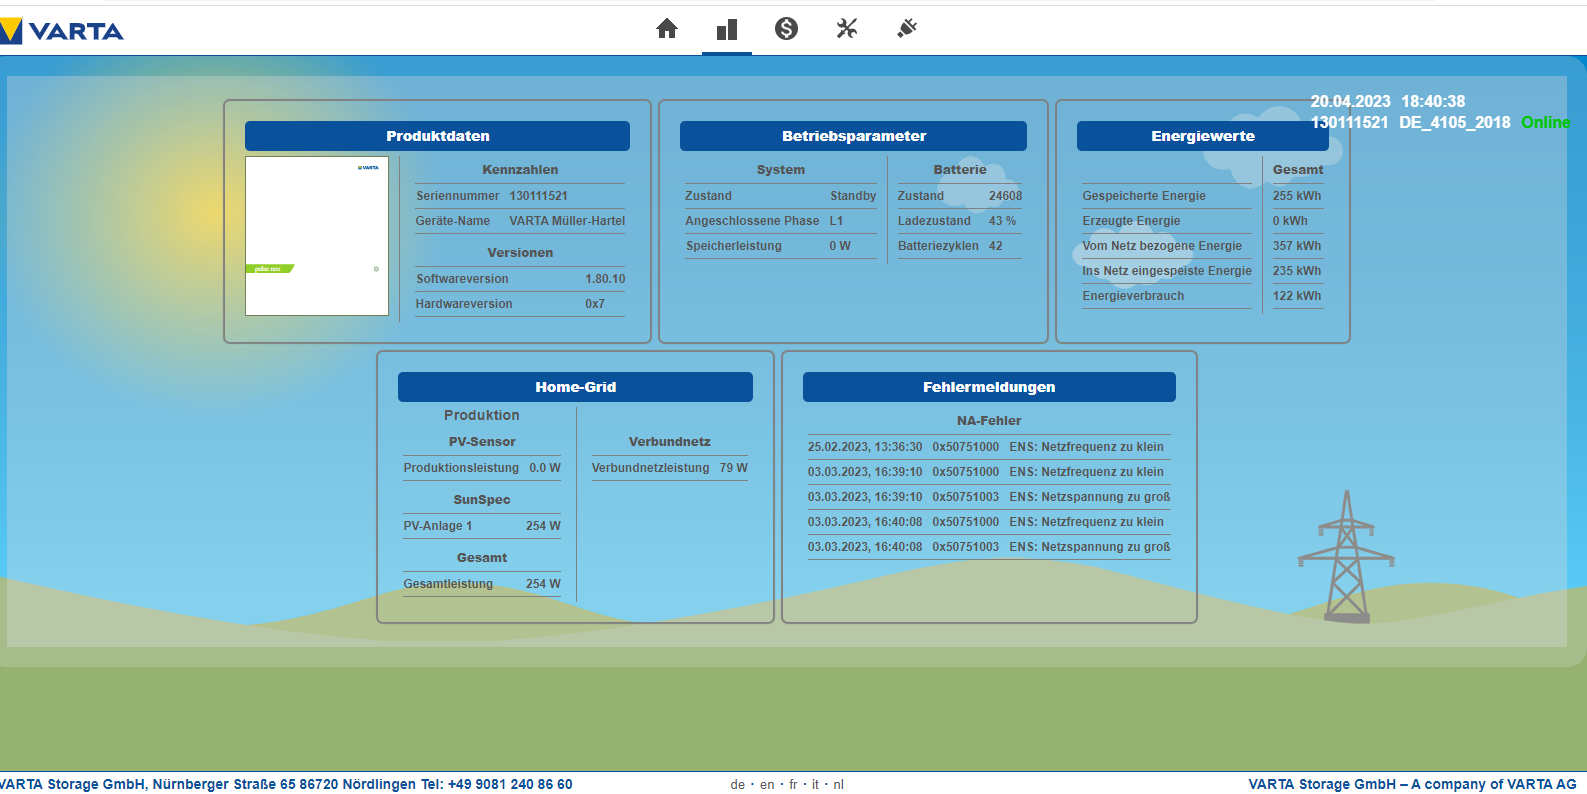Click error 03.03.2023, 16:39:10 Netzspannung zu groß
Viewport: 1587px width, 794px height.
pyautogui.click(x=989, y=497)
